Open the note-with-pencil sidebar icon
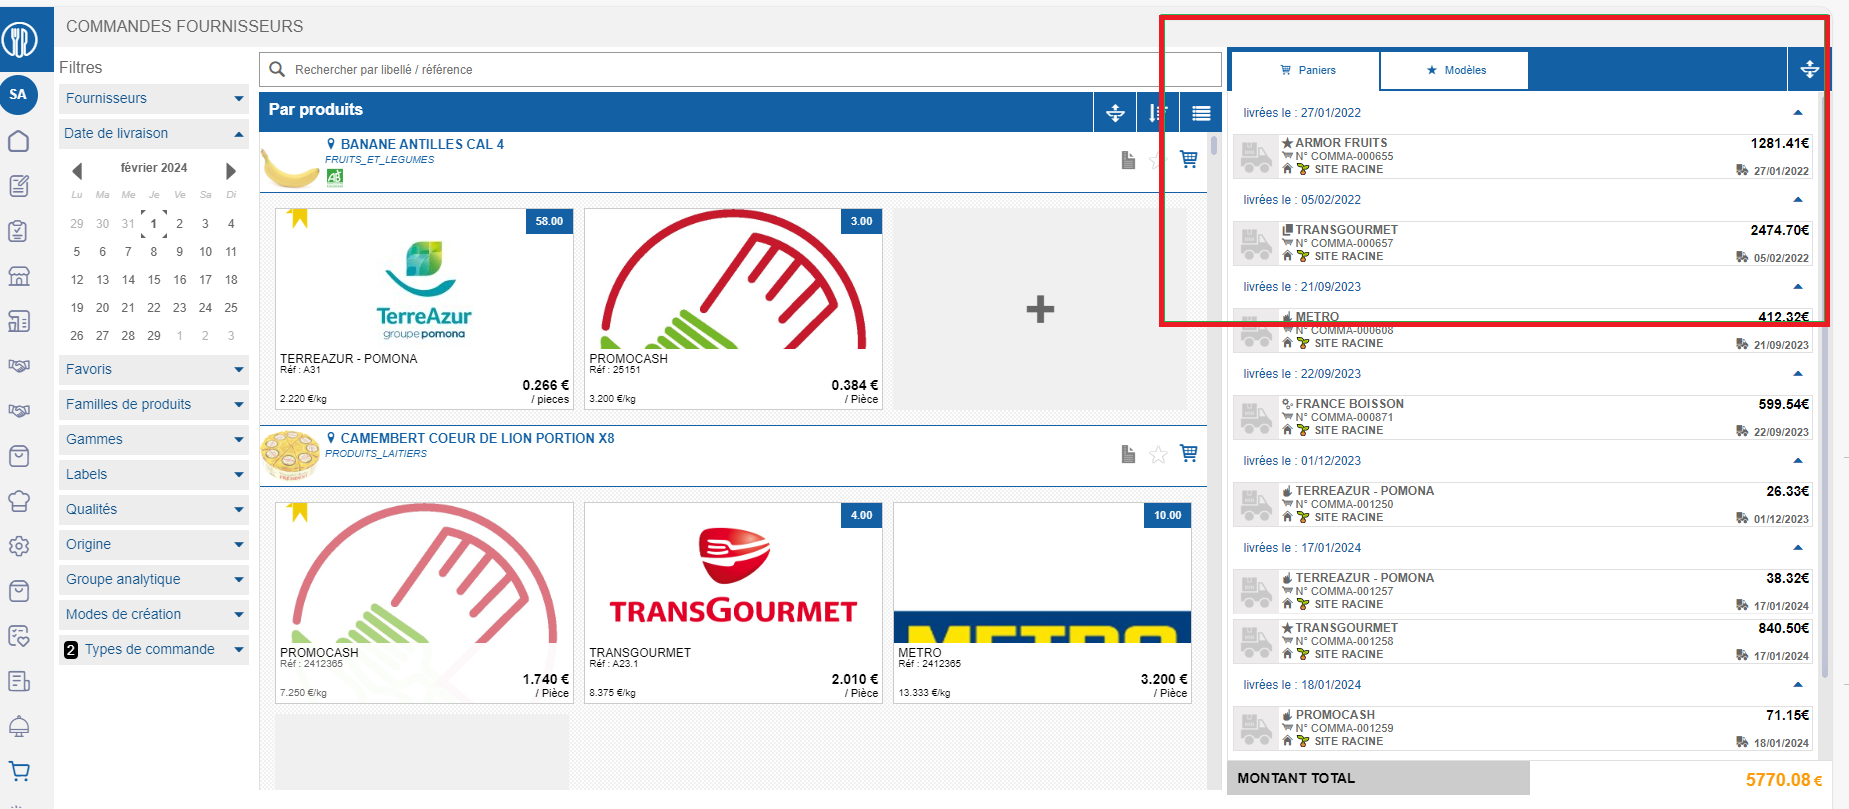Image resolution: width=1849 pixels, height=809 pixels. tap(19, 186)
